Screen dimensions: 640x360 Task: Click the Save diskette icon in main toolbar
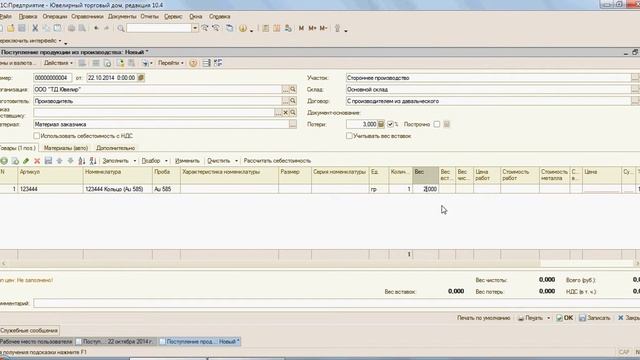click(22, 28)
